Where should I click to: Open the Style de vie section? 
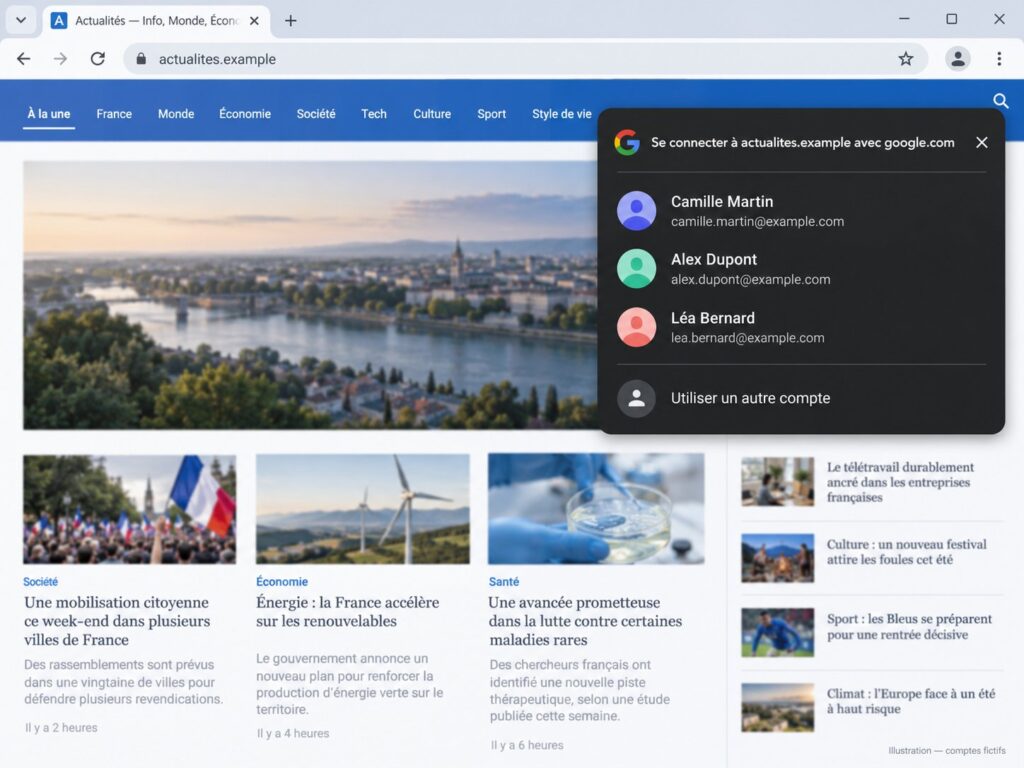coord(562,114)
